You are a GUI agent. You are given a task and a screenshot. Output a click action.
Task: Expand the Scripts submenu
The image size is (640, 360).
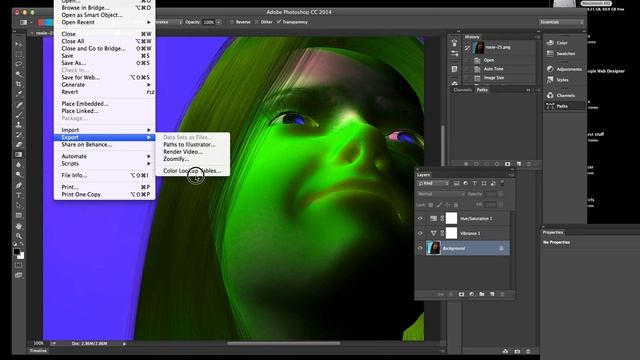click(x=104, y=164)
